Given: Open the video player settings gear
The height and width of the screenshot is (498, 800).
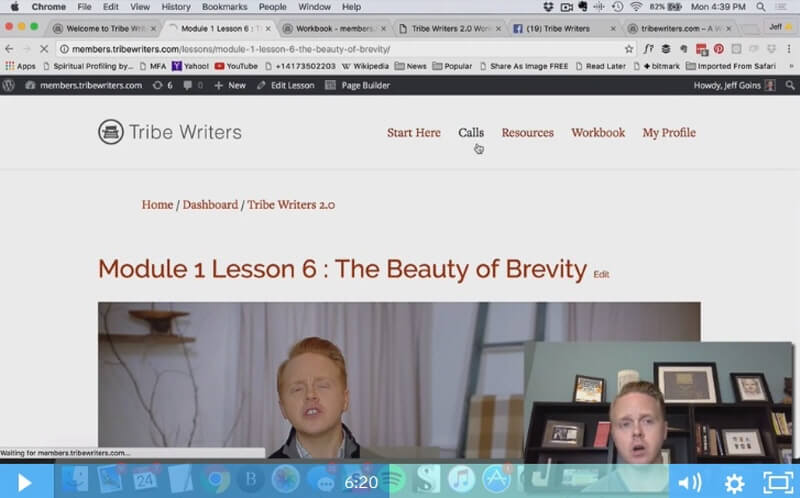Looking at the screenshot, I should [x=734, y=482].
